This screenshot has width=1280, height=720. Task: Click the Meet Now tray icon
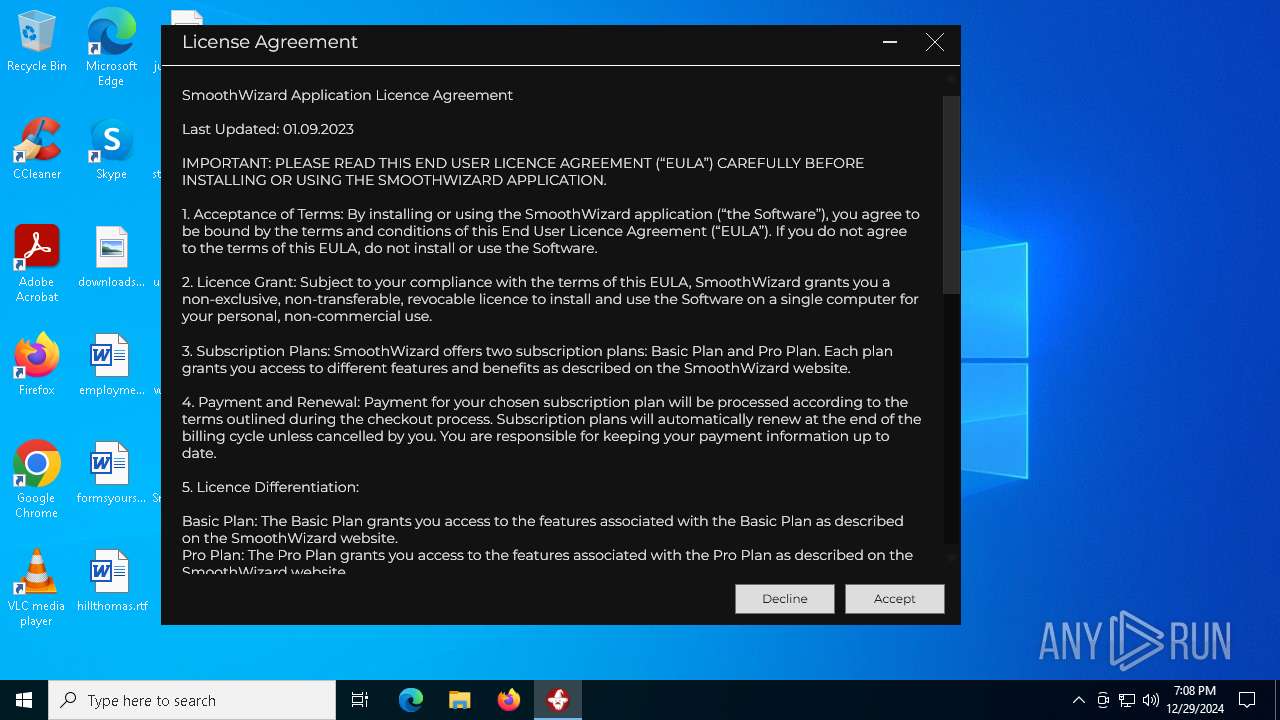tap(1103, 700)
